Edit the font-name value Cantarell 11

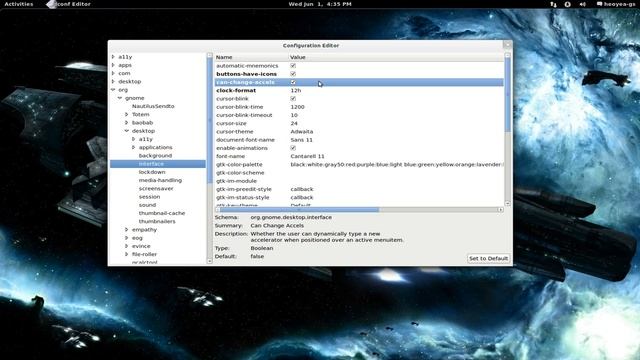307,156
